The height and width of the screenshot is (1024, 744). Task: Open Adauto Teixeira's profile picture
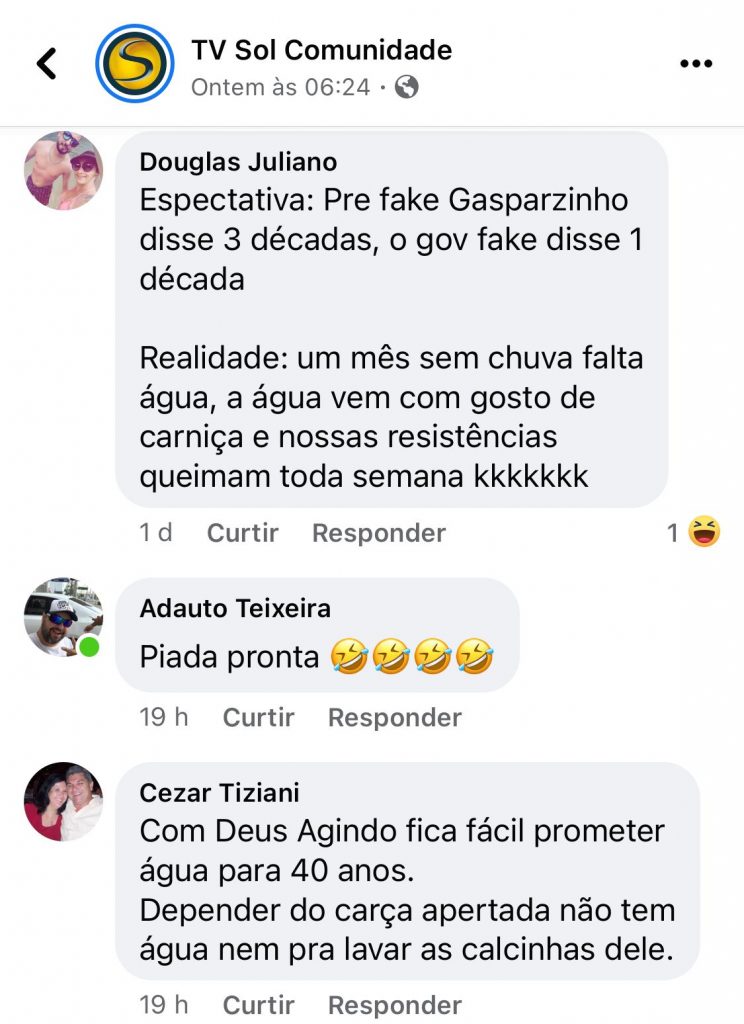tap(63, 616)
